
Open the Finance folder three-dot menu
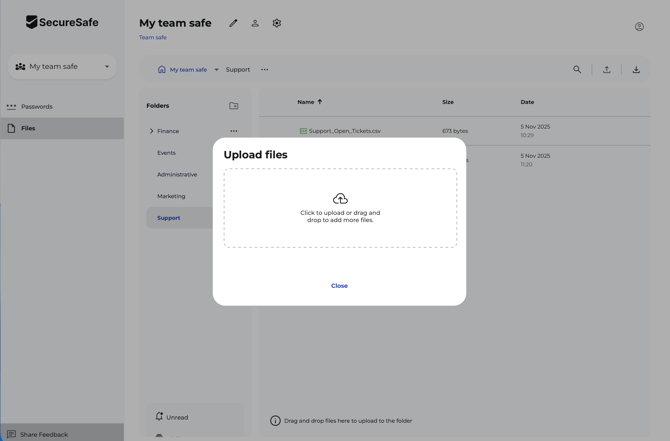[x=234, y=131]
